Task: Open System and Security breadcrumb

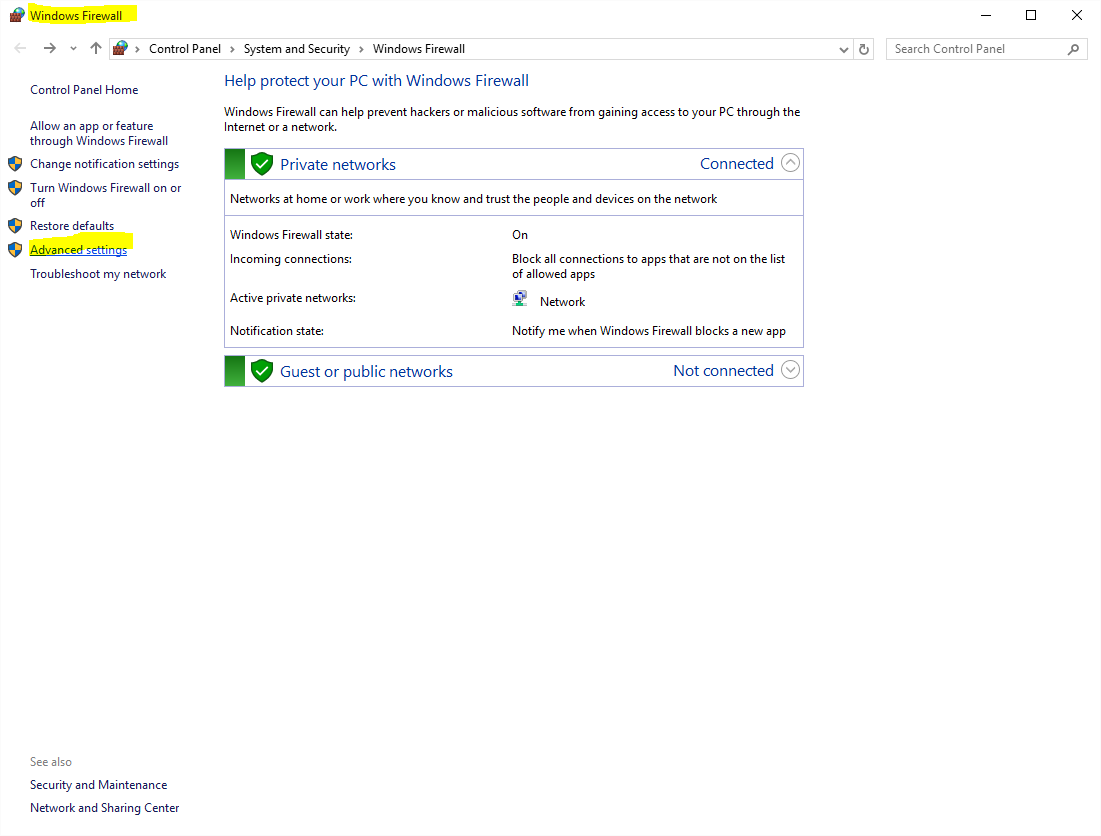Action: tap(296, 49)
